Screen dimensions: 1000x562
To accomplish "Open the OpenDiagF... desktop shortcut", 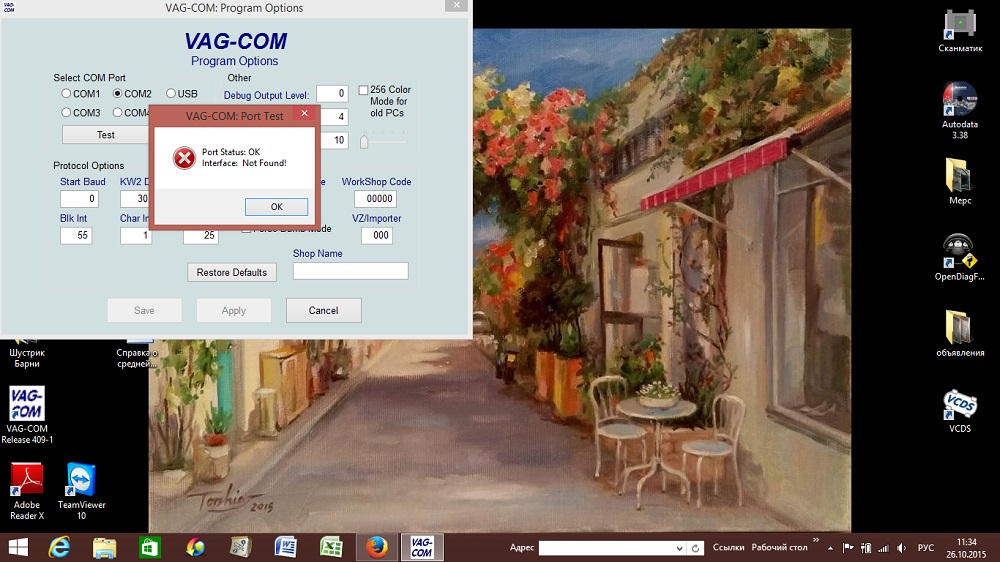I will (960, 258).
